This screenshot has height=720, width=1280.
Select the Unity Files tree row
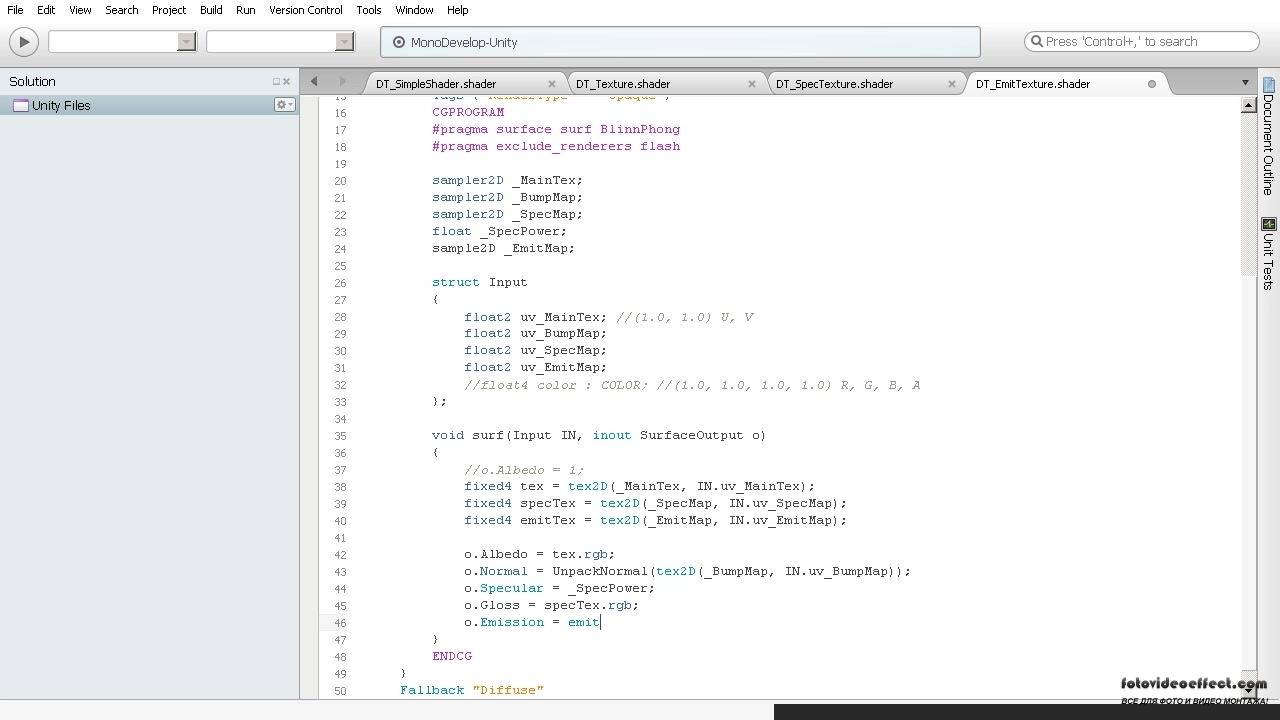149,105
